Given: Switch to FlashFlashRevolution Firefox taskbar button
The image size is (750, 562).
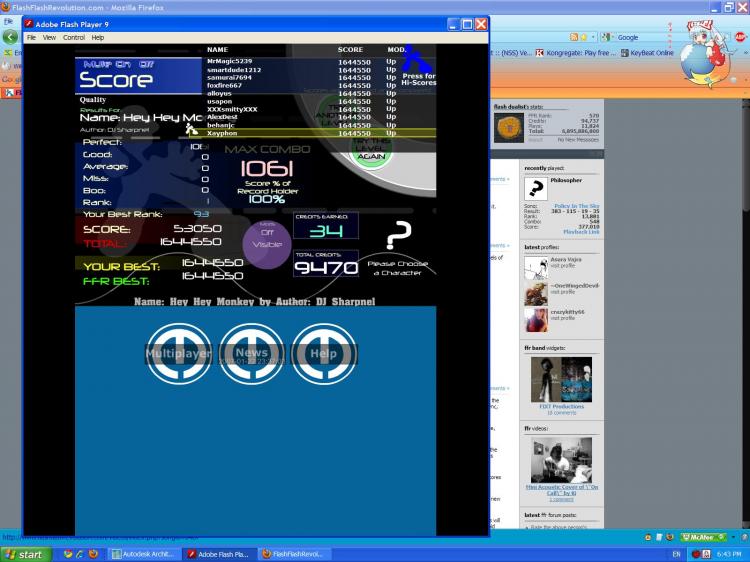Looking at the screenshot, I should pos(294,554).
